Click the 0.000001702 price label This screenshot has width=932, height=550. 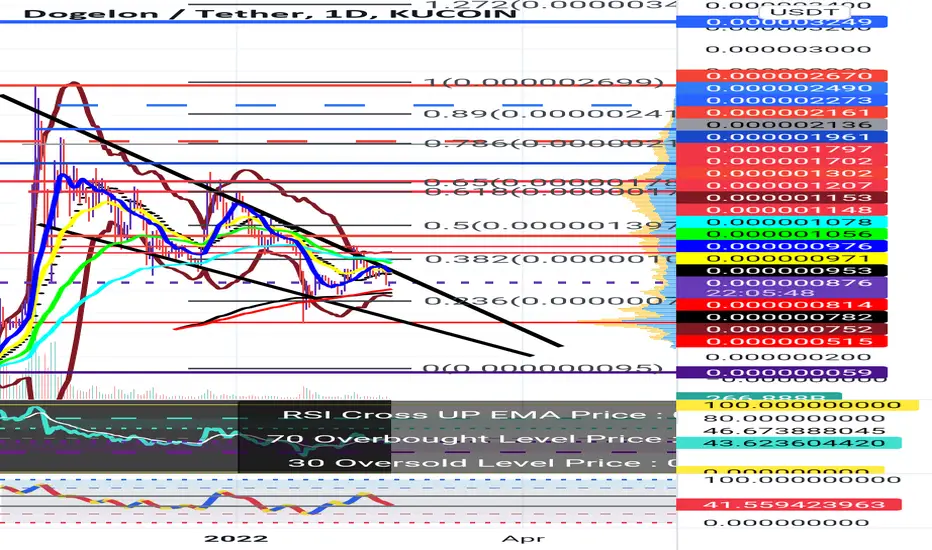click(x=782, y=161)
